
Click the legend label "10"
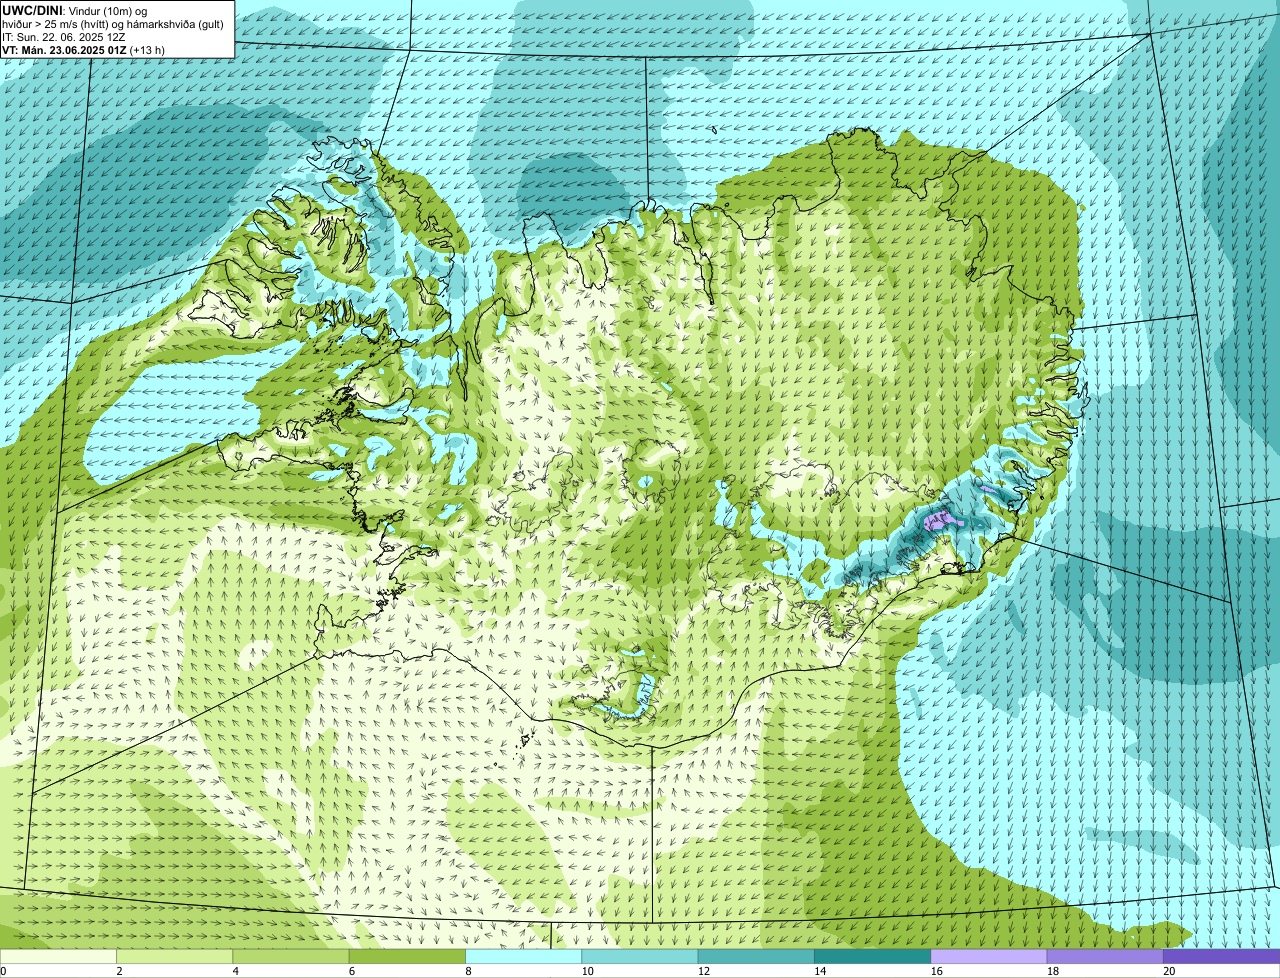pyautogui.click(x=587, y=971)
